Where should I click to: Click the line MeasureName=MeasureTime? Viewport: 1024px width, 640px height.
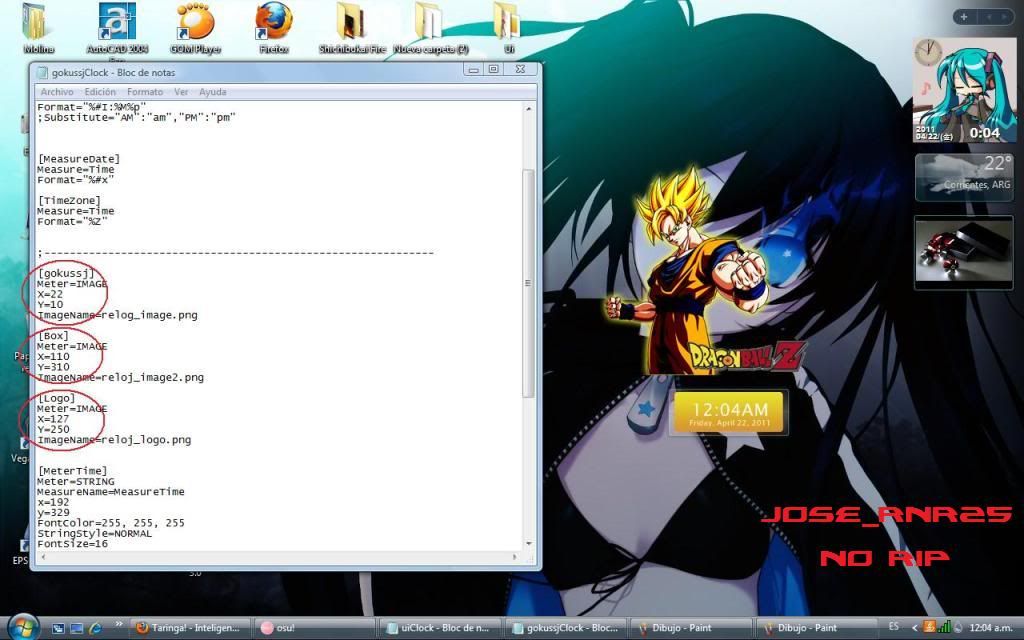(x=111, y=492)
